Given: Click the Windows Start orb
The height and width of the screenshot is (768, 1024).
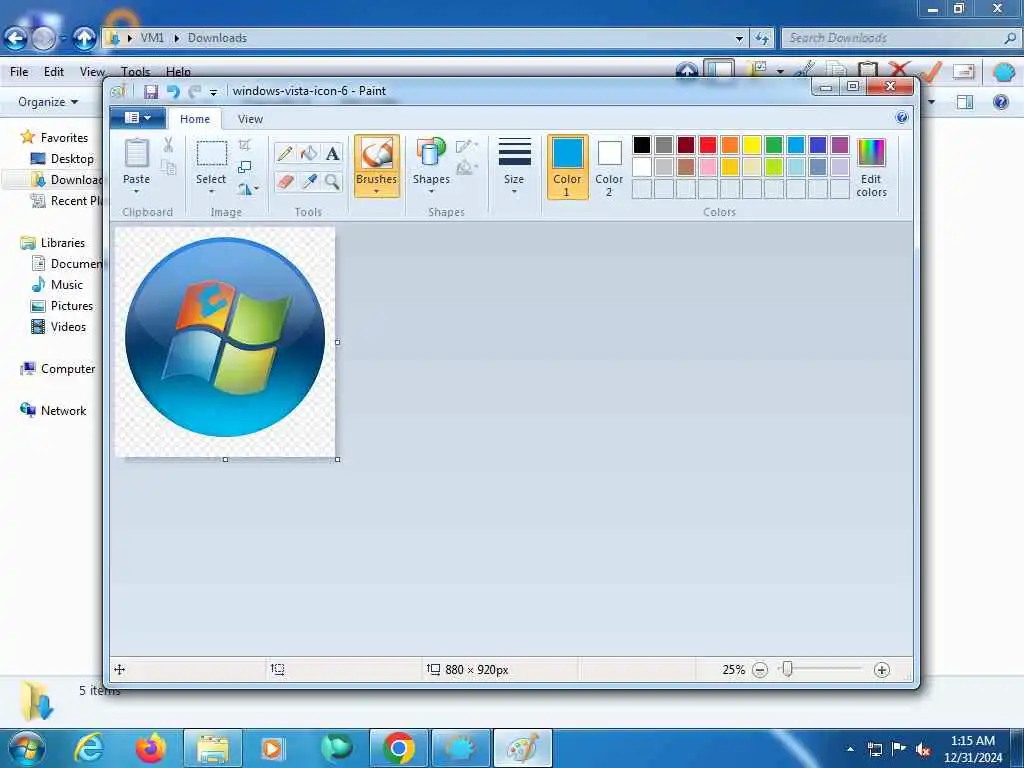Looking at the screenshot, I should point(26,748).
